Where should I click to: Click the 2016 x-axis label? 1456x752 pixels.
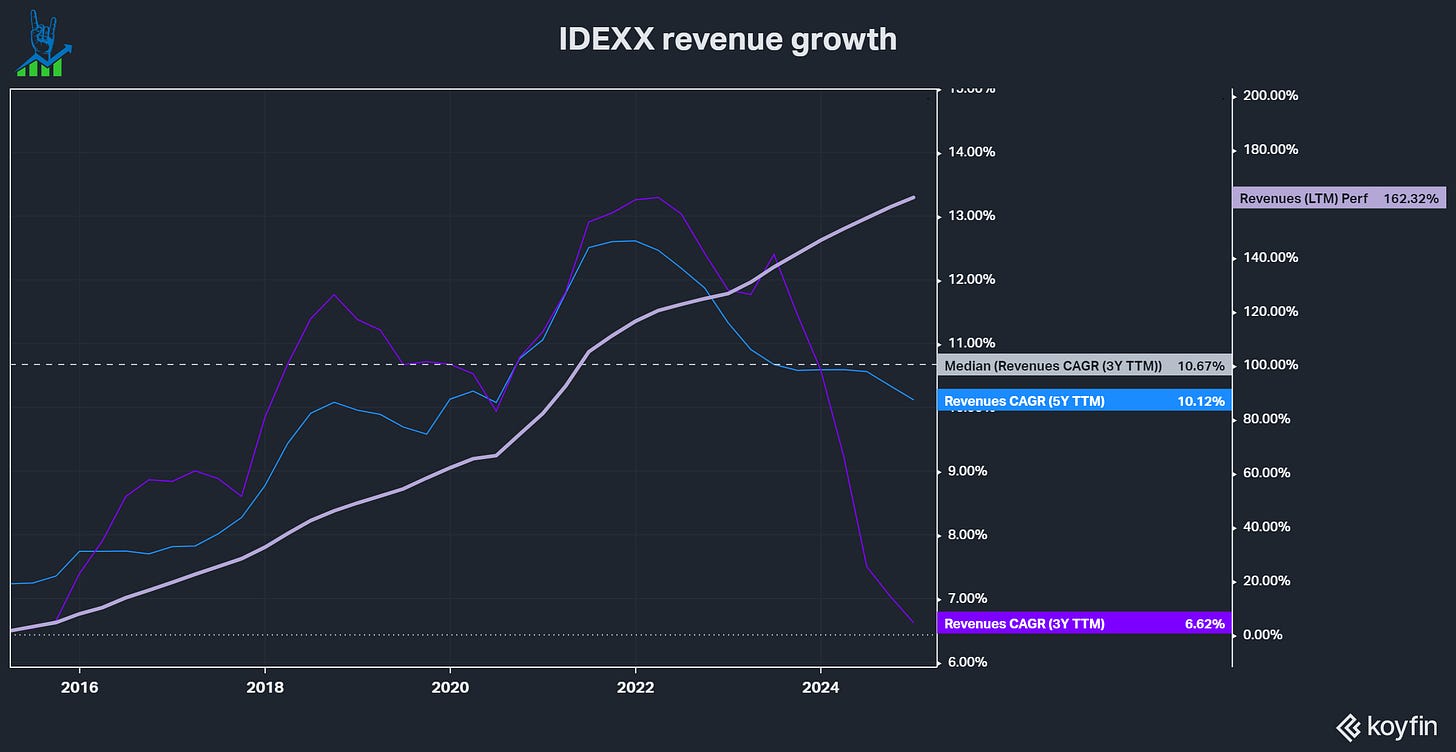[x=79, y=687]
